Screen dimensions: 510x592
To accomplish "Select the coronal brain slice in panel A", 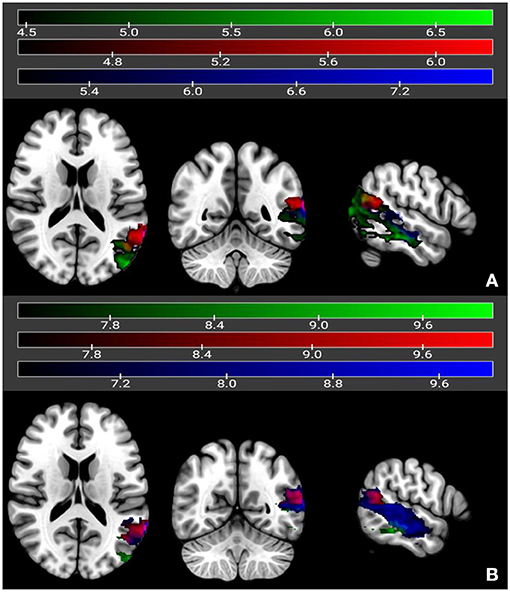I will pos(237,216).
